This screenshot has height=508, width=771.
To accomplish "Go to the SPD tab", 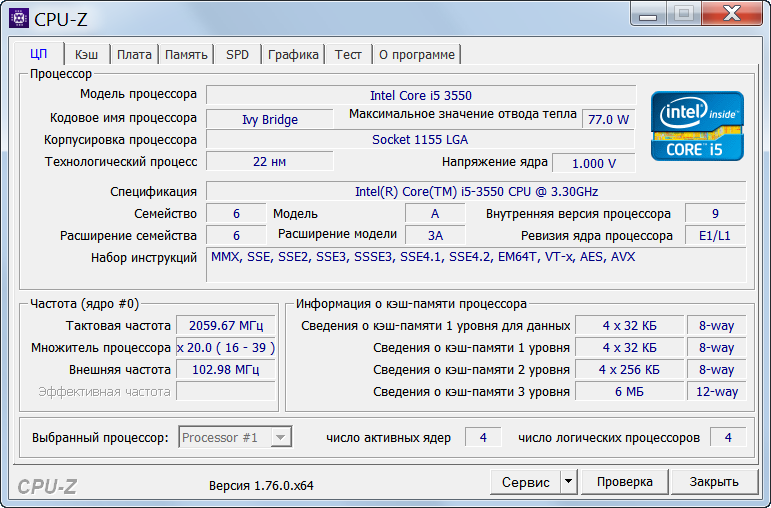I will pos(237,55).
